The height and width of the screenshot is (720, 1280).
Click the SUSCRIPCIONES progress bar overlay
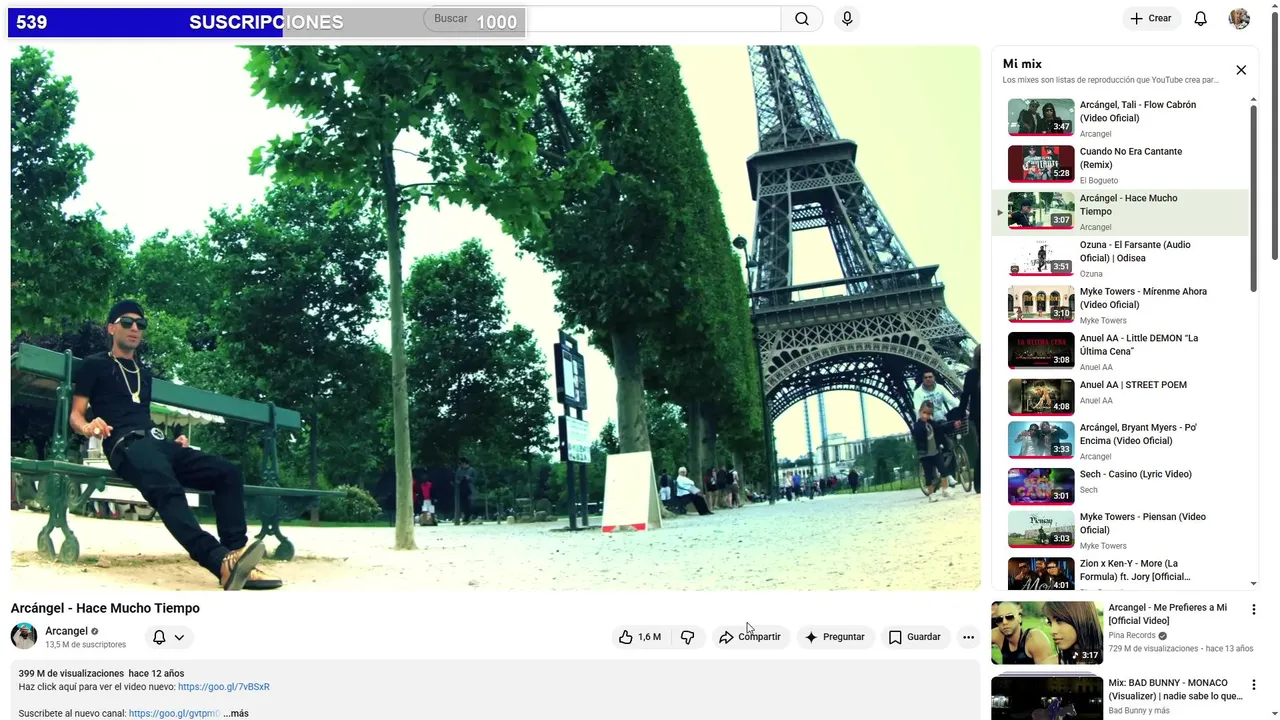(x=266, y=22)
